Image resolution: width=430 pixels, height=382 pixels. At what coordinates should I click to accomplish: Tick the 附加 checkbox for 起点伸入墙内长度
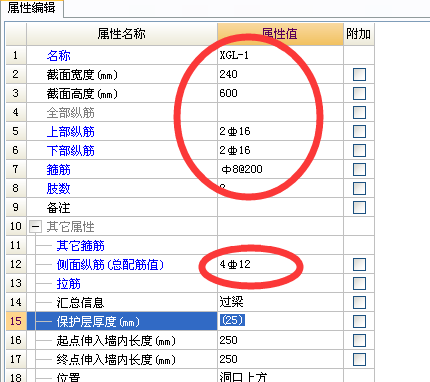pos(359,340)
